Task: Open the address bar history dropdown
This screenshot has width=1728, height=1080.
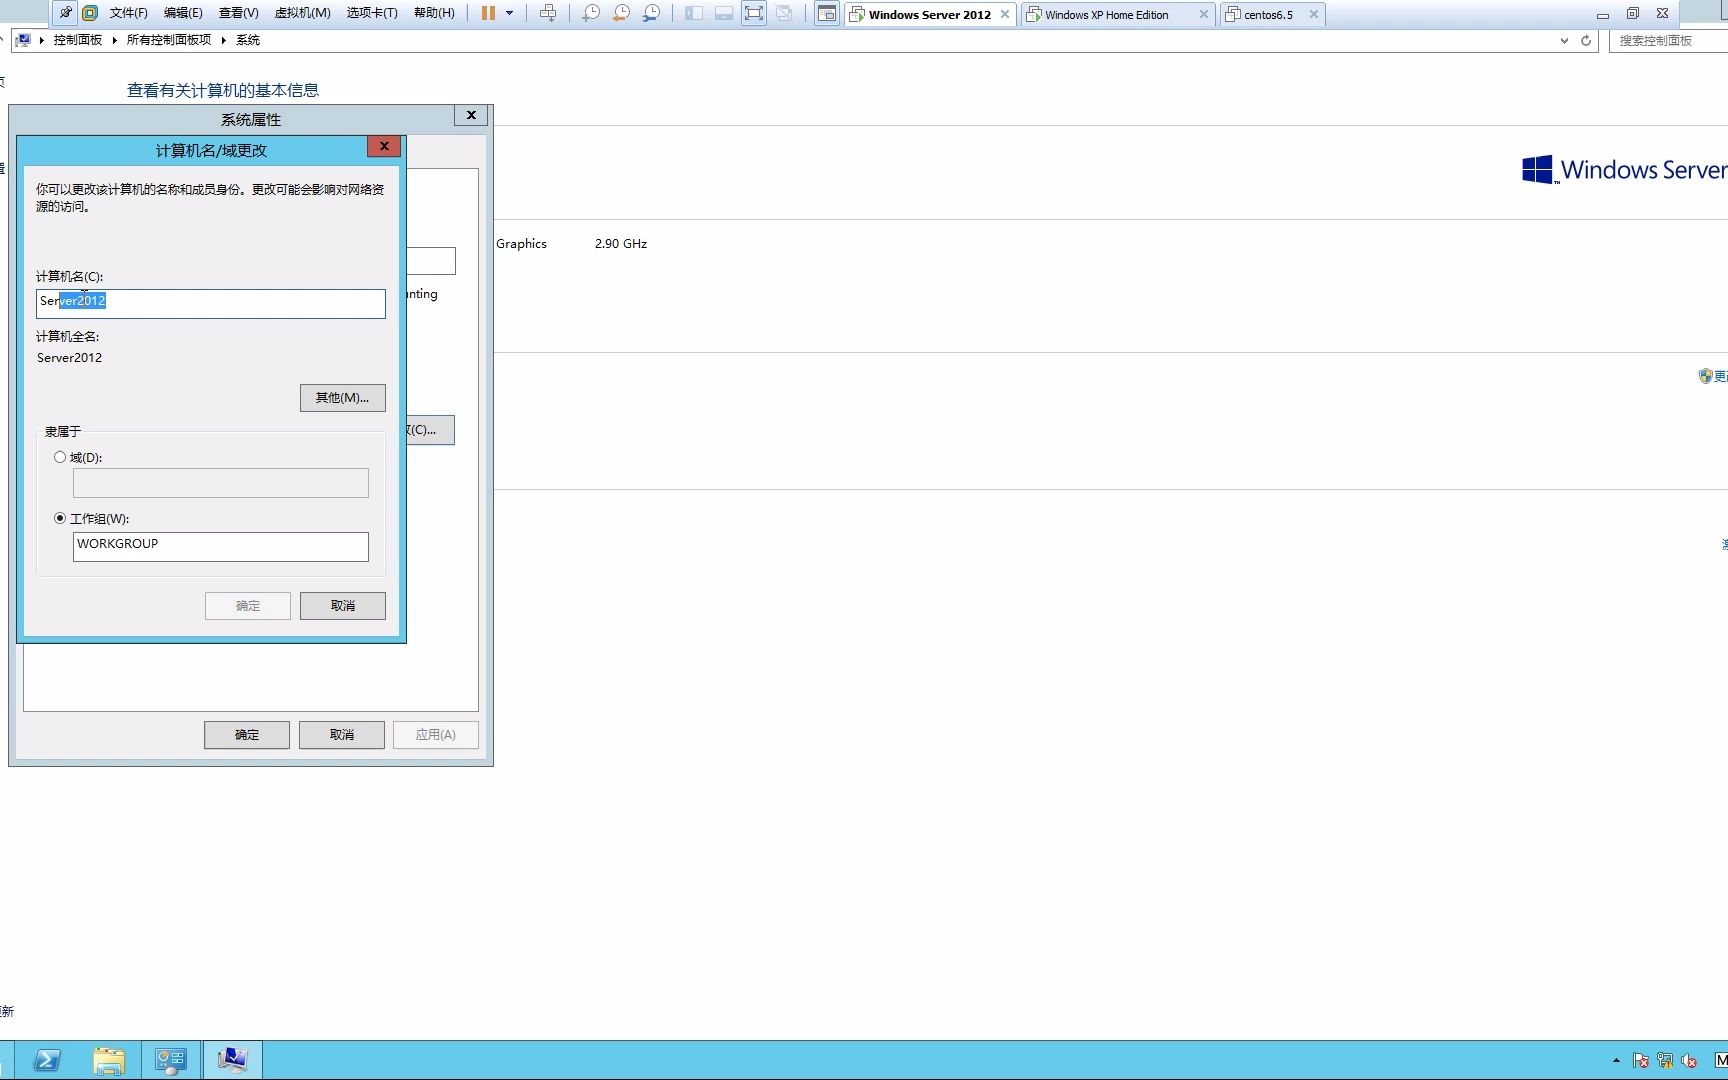Action: coord(1564,41)
